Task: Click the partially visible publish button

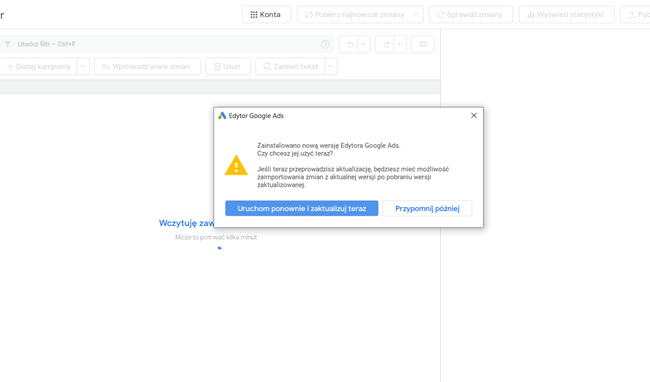Action: 635,15
